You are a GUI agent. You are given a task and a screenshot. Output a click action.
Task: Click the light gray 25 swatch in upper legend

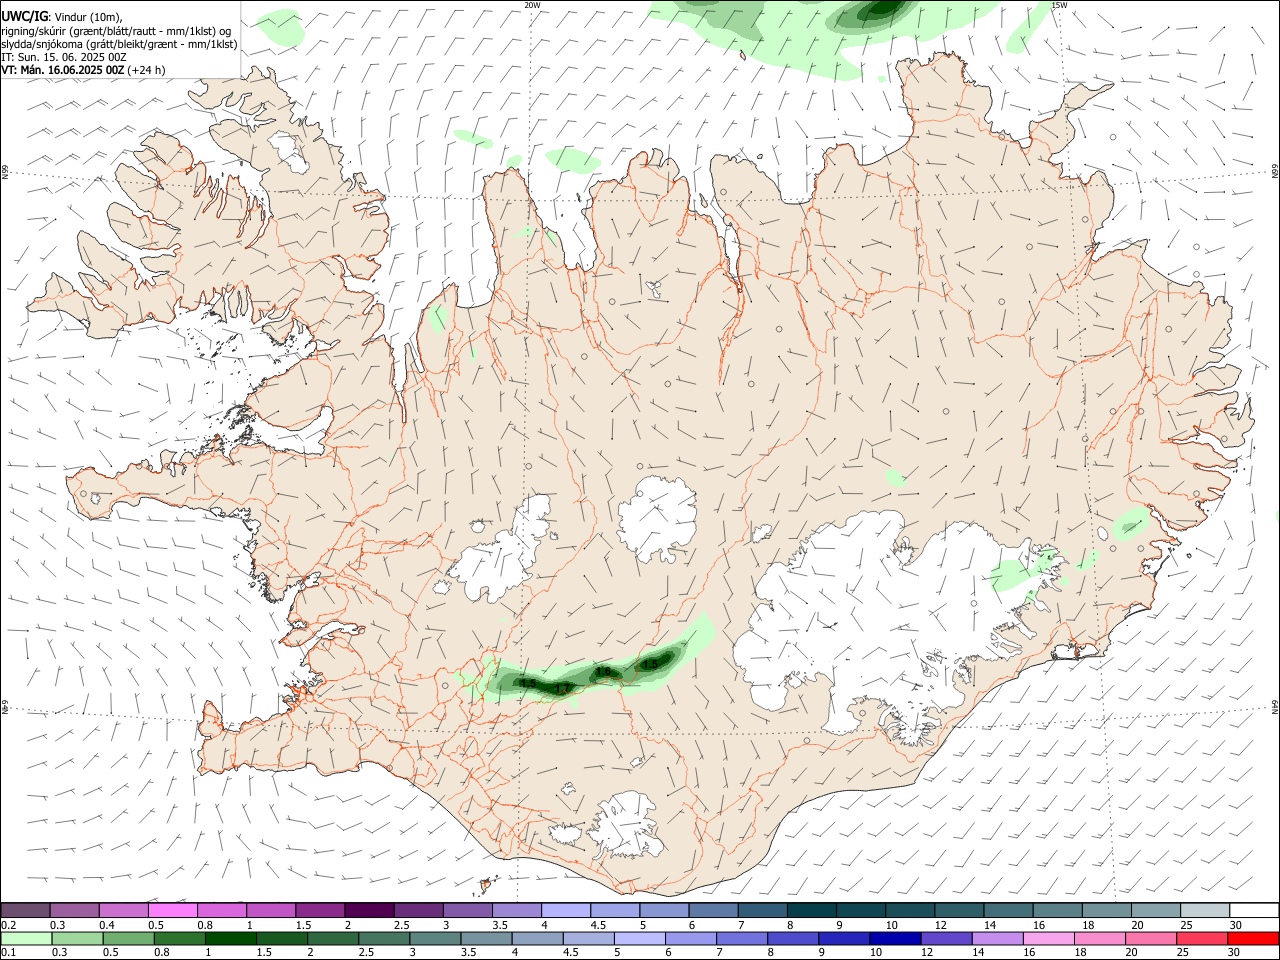(1205, 911)
